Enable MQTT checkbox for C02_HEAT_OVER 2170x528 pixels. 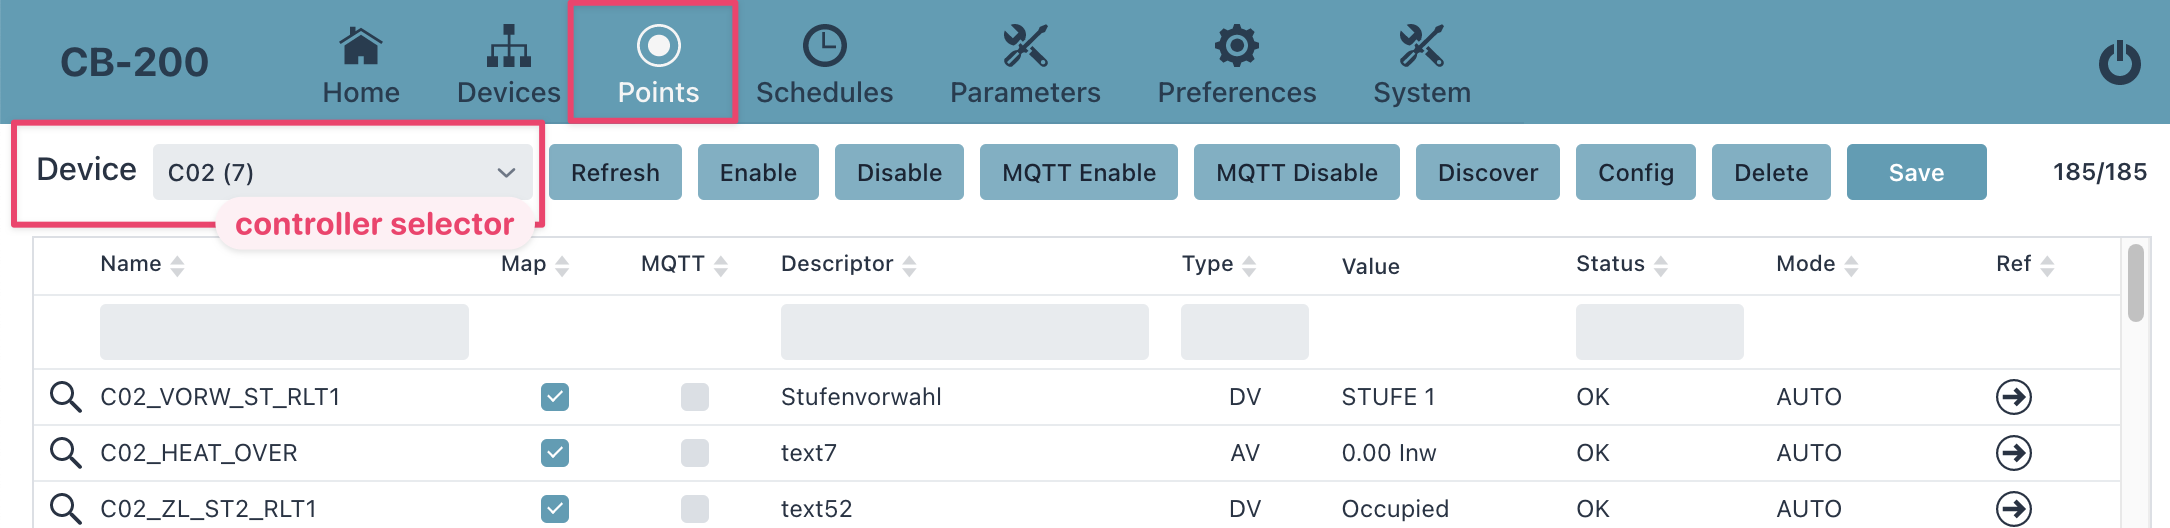695,453
